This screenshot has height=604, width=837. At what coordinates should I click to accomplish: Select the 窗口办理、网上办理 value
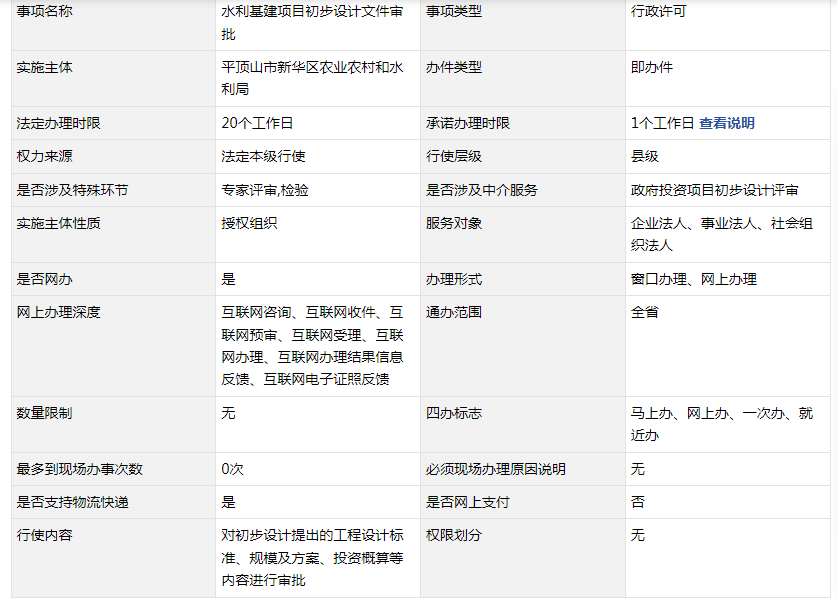pos(693,279)
